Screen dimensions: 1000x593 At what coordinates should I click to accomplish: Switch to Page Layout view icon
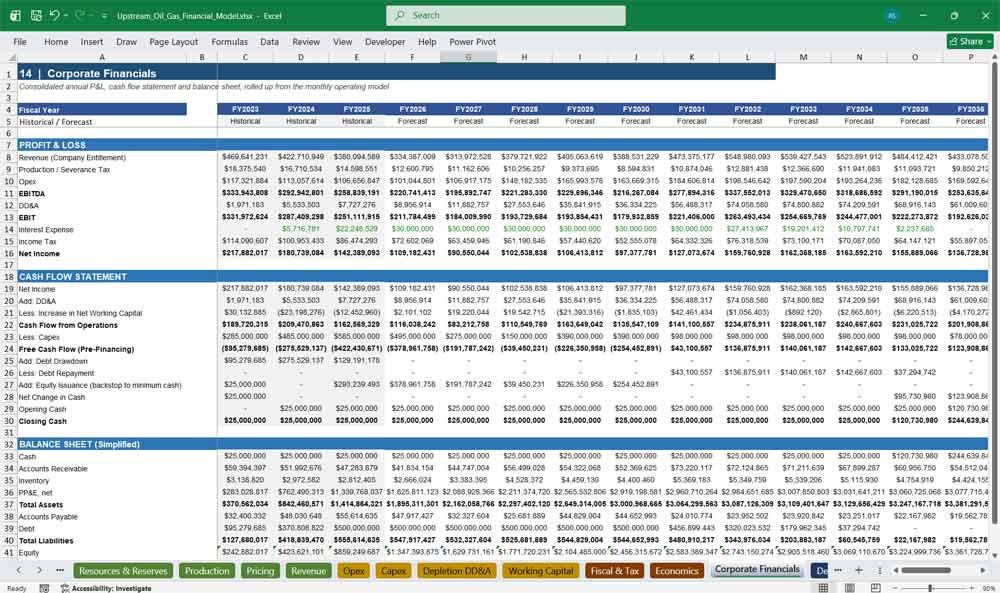(x=849, y=588)
